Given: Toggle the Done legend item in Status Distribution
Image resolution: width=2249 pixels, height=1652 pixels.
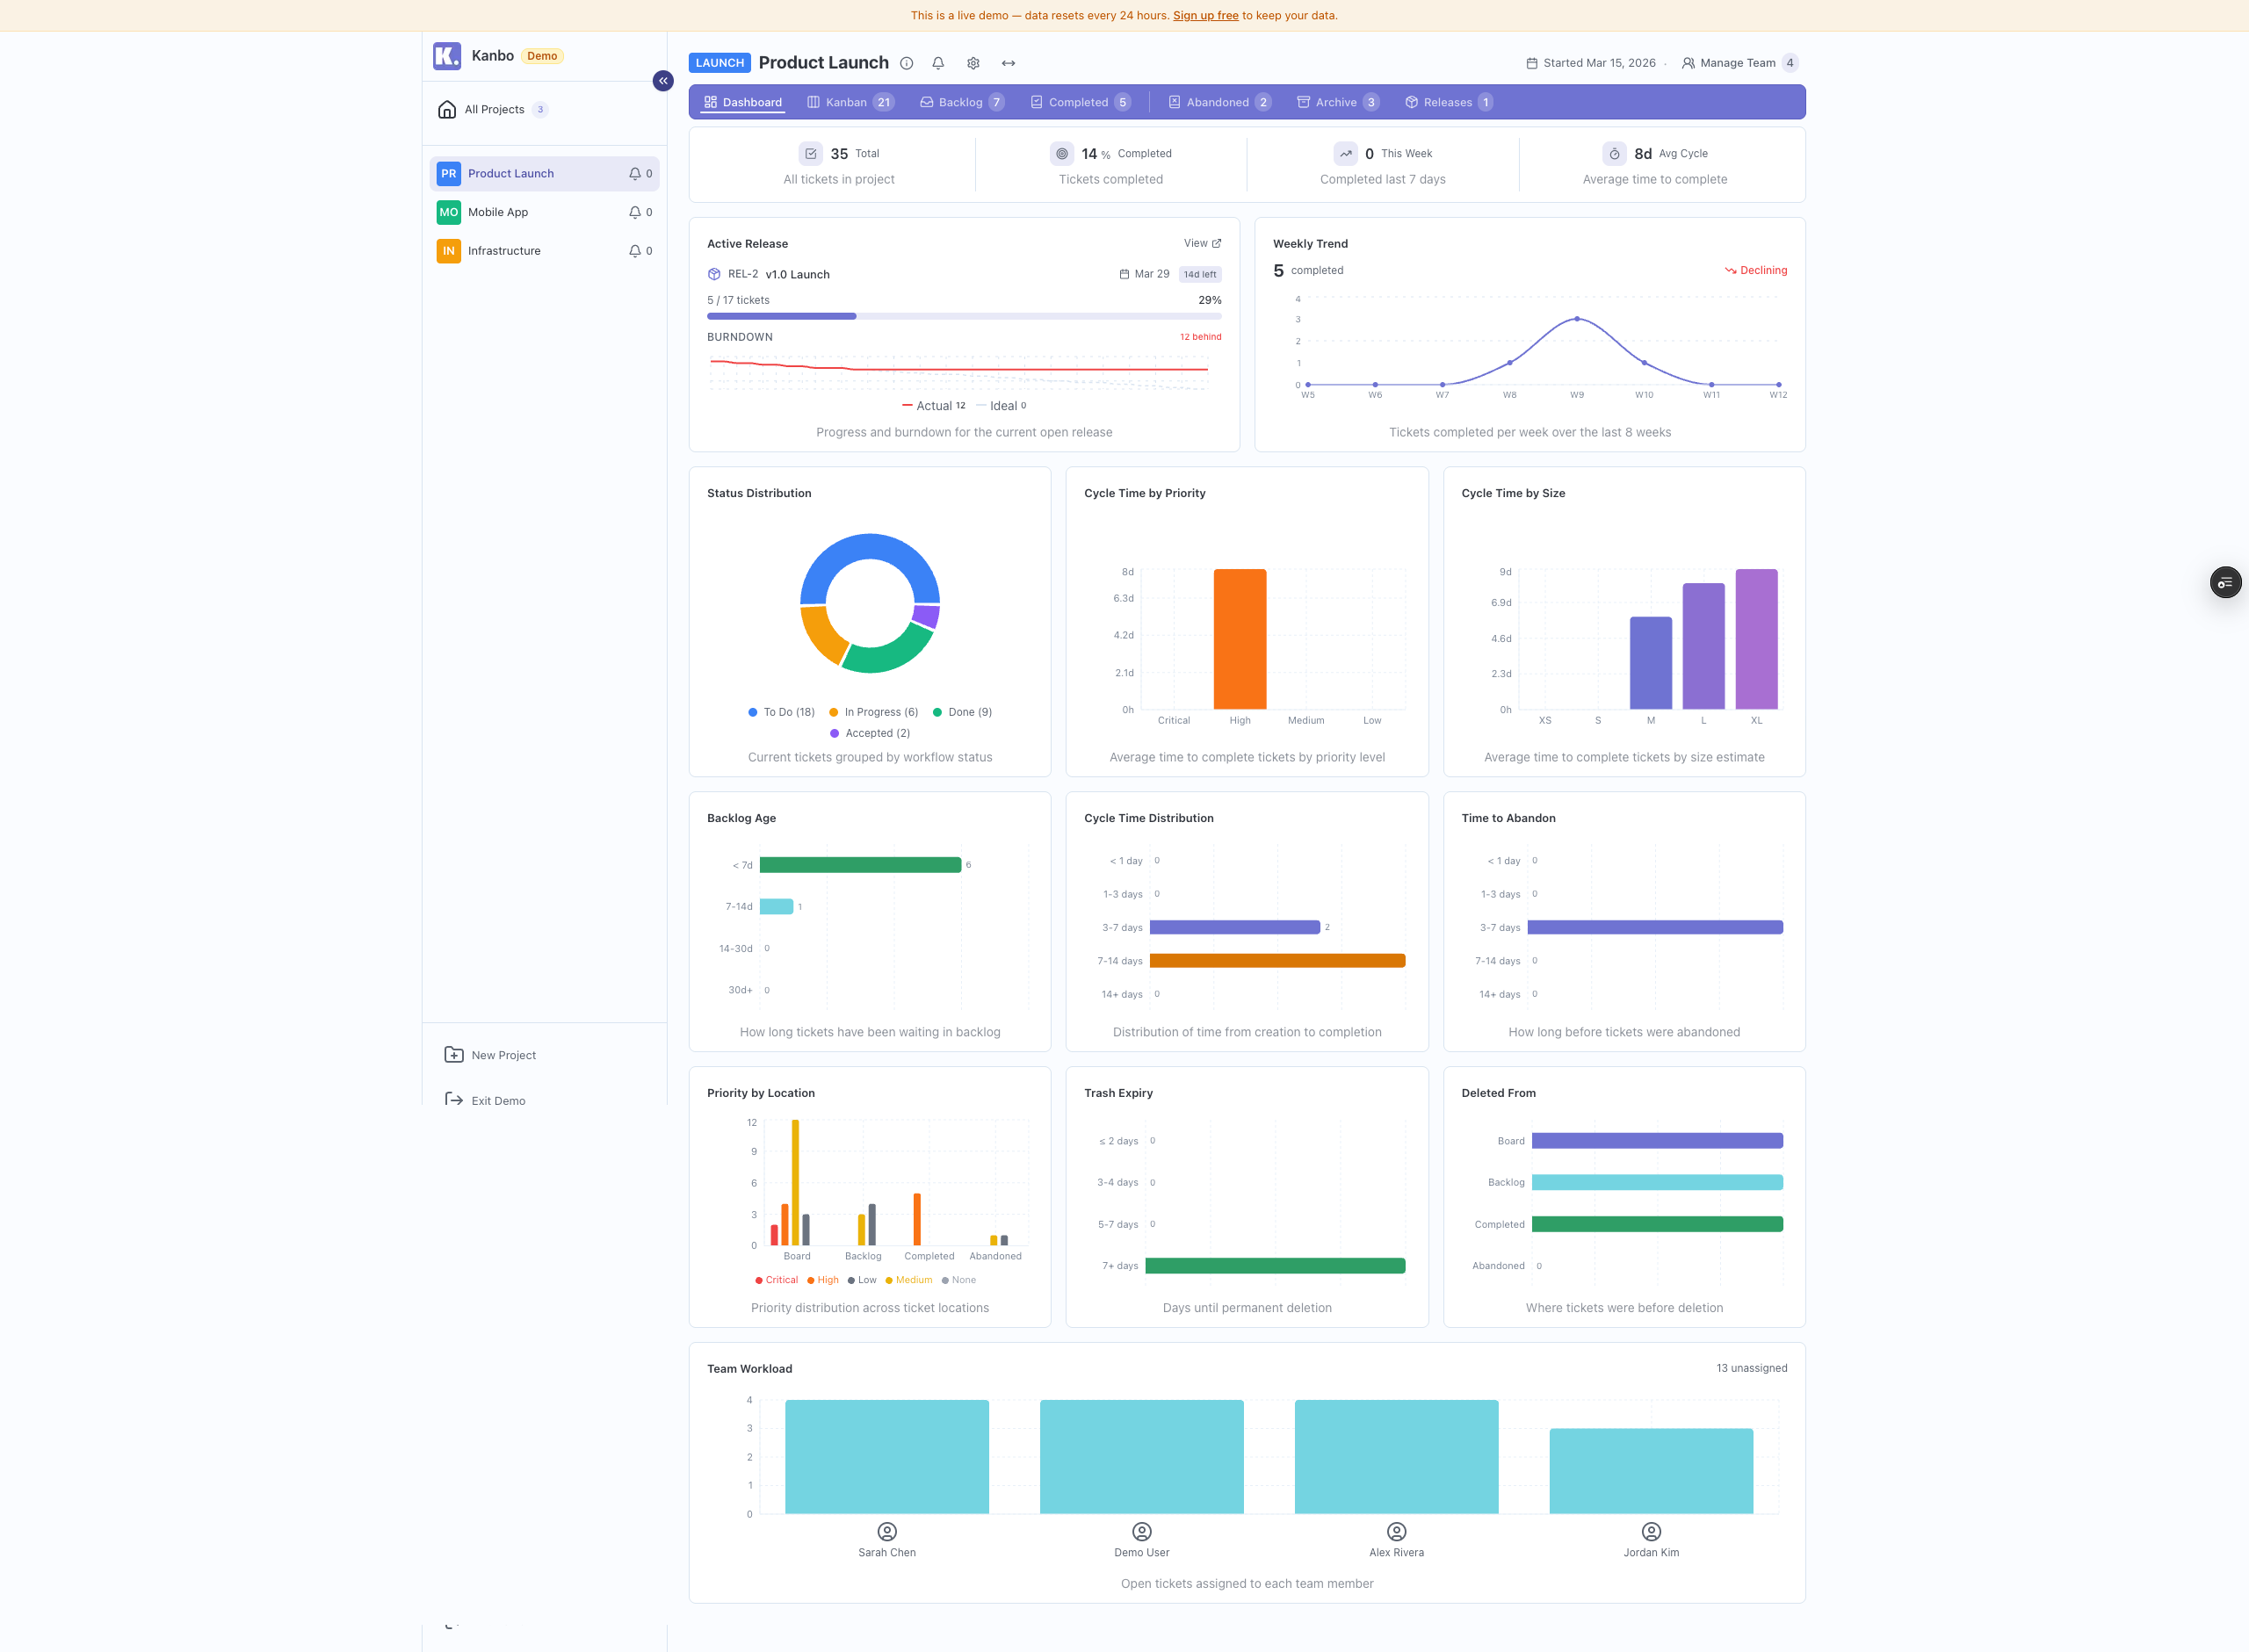Looking at the screenshot, I should click(962, 712).
